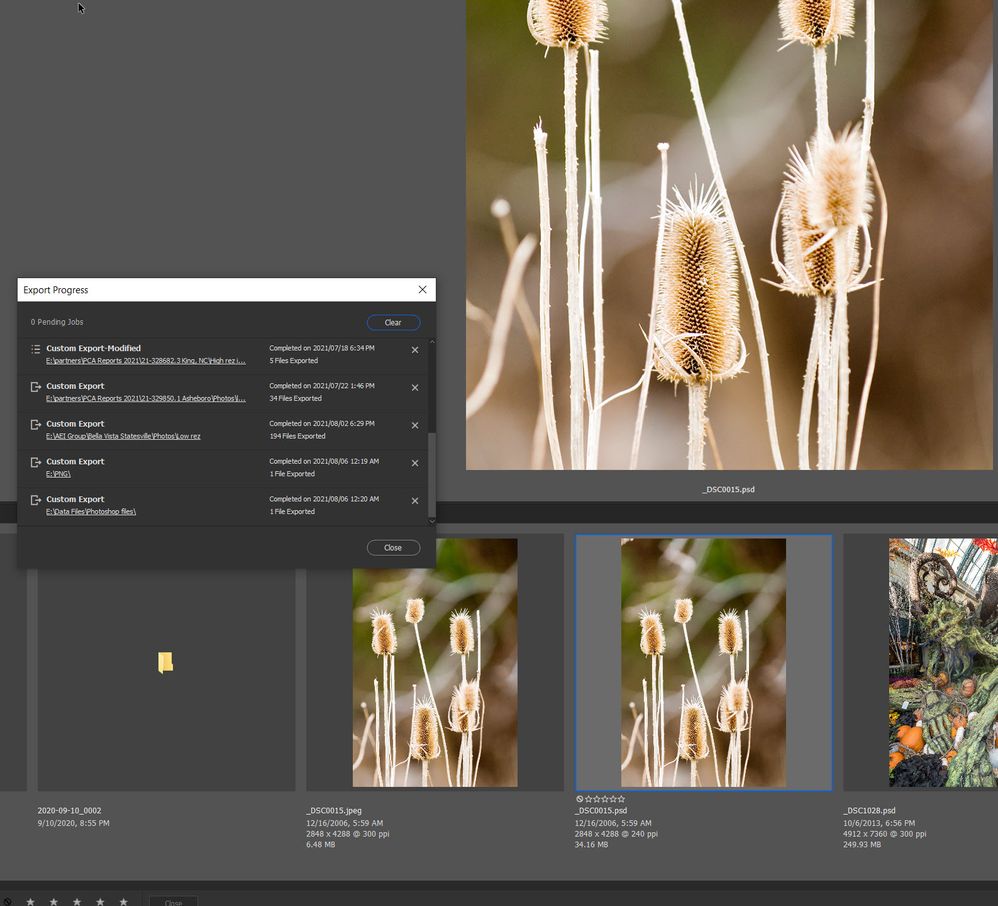Click export icon for Asheboro job
The width and height of the screenshot is (998, 906).
(x=35, y=387)
